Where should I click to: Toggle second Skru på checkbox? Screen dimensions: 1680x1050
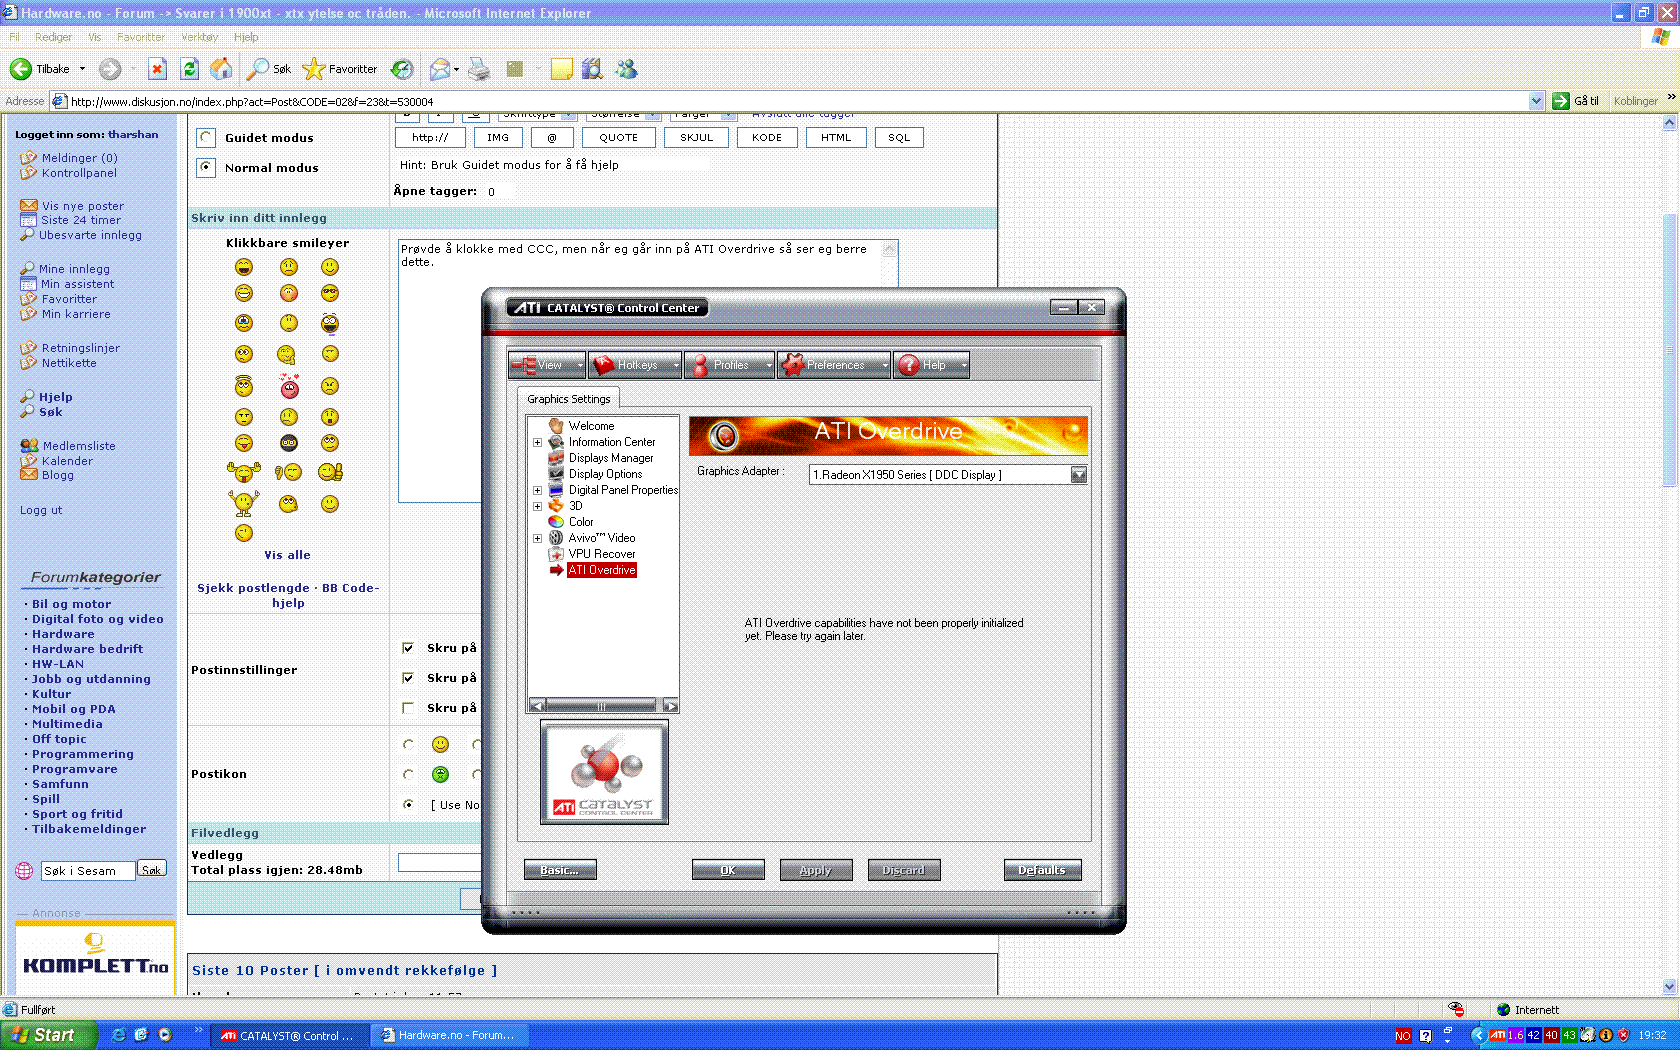(408, 678)
